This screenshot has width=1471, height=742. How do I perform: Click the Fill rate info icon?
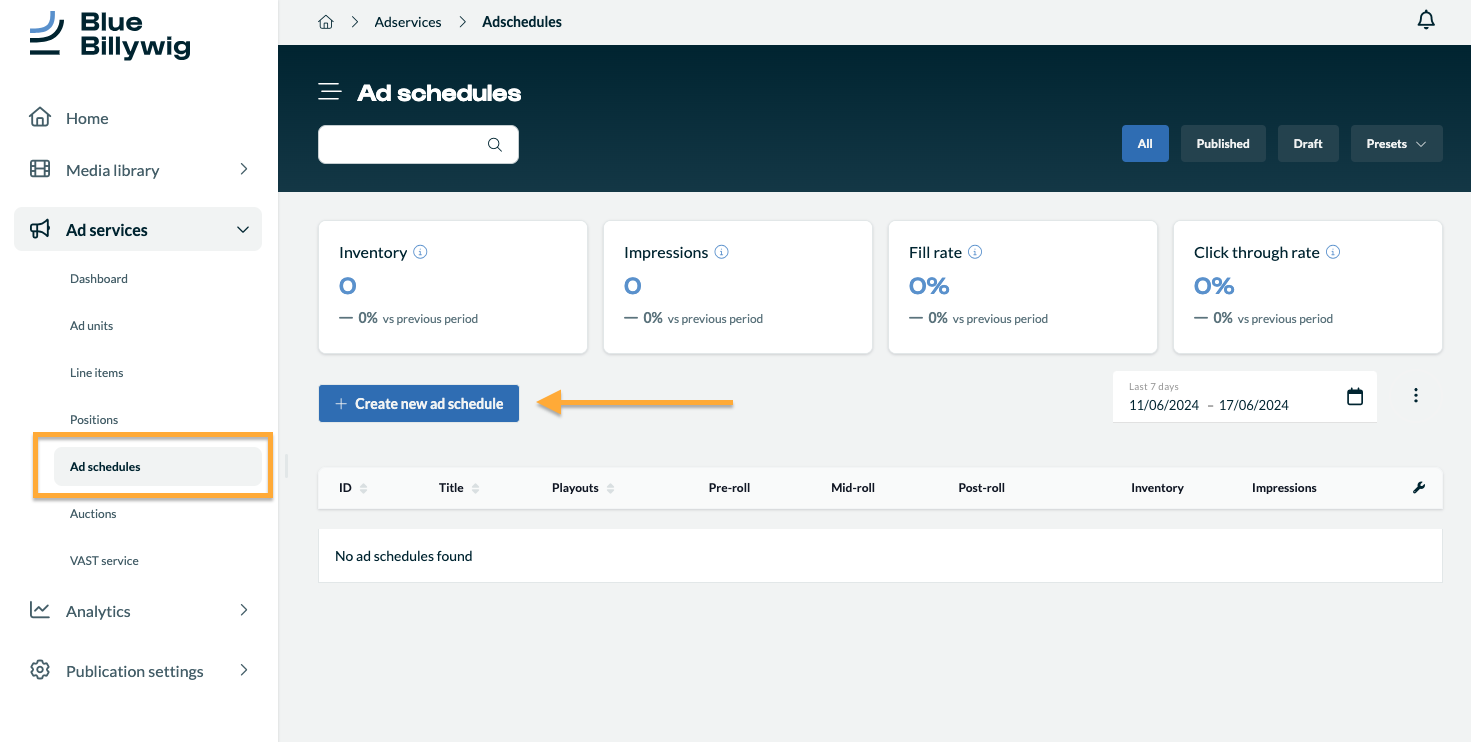[x=975, y=252]
